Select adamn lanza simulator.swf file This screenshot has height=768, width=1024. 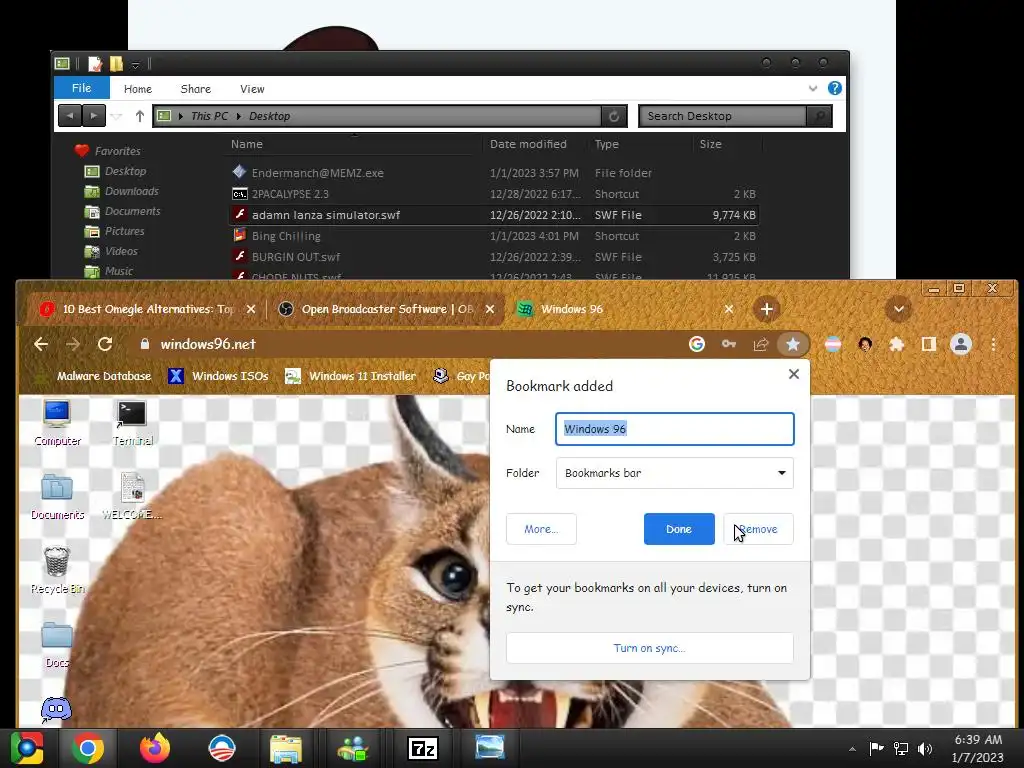(493, 215)
